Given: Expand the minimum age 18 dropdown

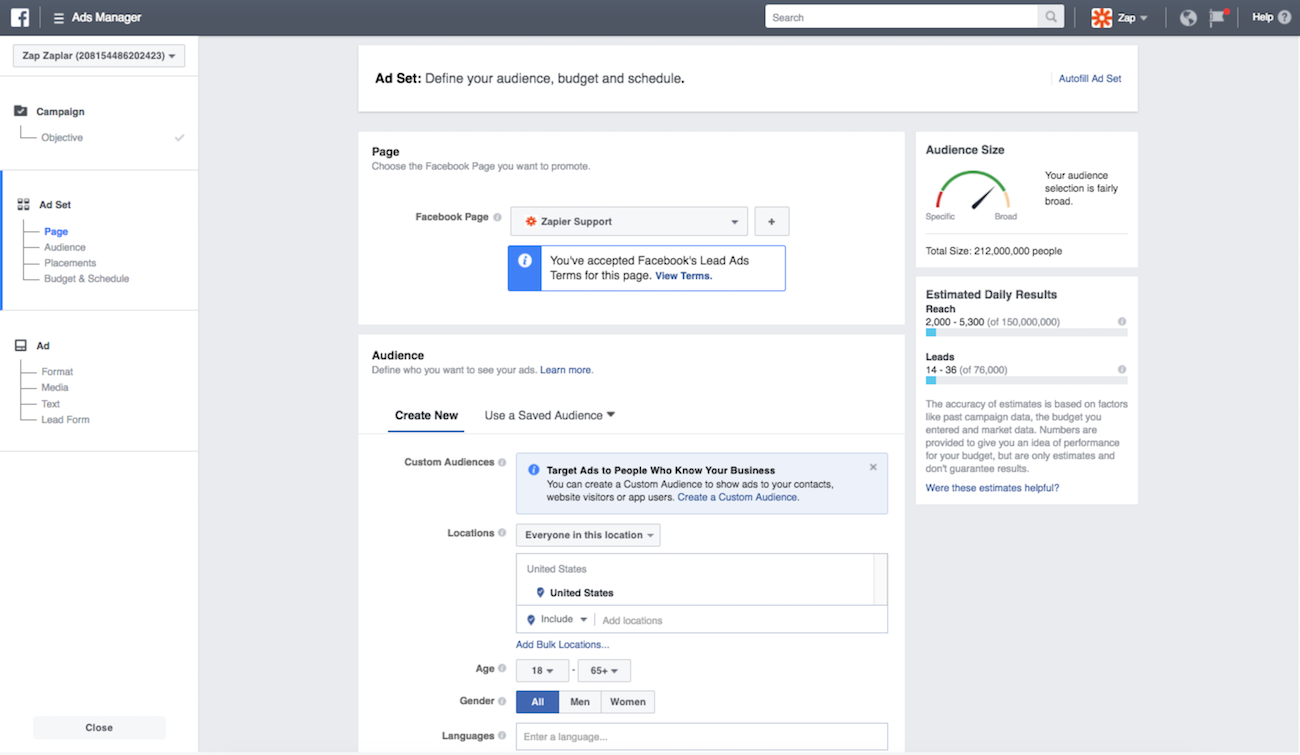Looking at the screenshot, I should pyautogui.click(x=542, y=671).
